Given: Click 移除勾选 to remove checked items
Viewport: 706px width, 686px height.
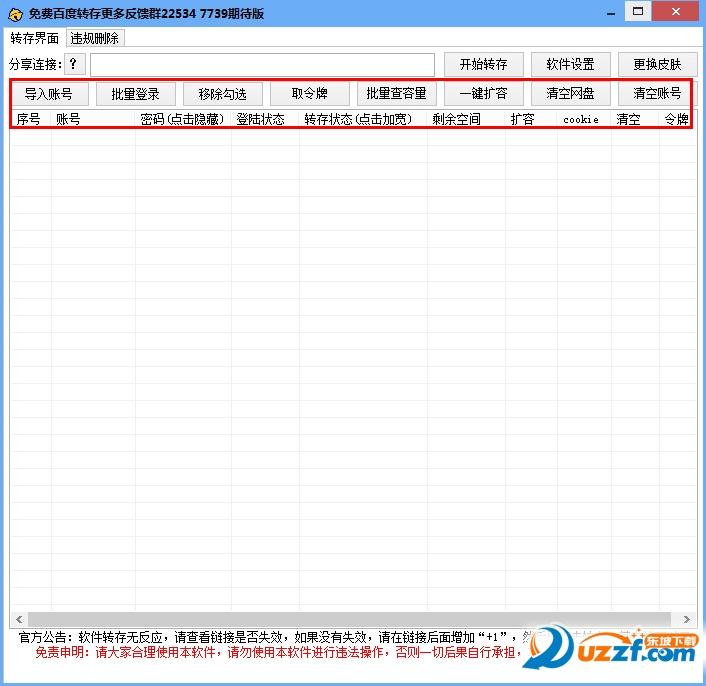Looking at the screenshot, I should 223,94.
